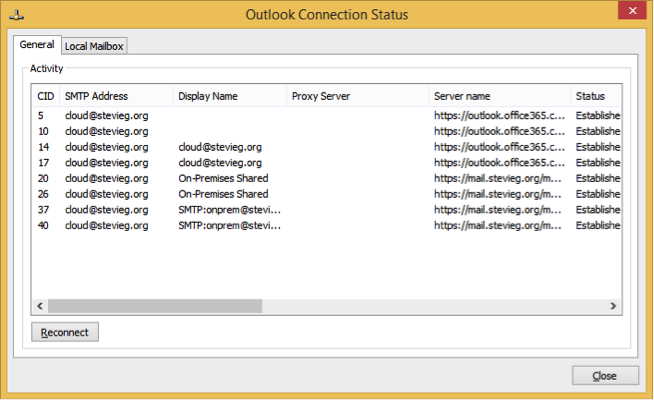Click the left arrow of horizontal scrollbar
The width and height of the screenshot is (654, 400).
[40, 306]
